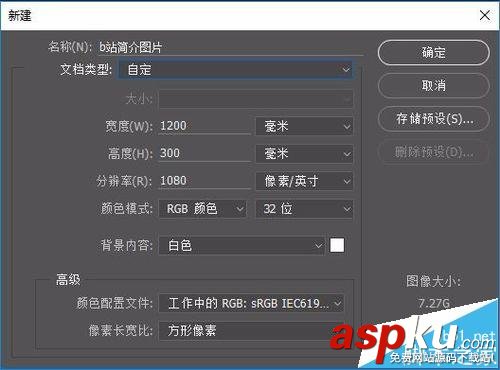This screenshot has width=500, height=370.
Task: Open 像素长宽比 dropdown showing 方形像素
Action: coord(251,331)
